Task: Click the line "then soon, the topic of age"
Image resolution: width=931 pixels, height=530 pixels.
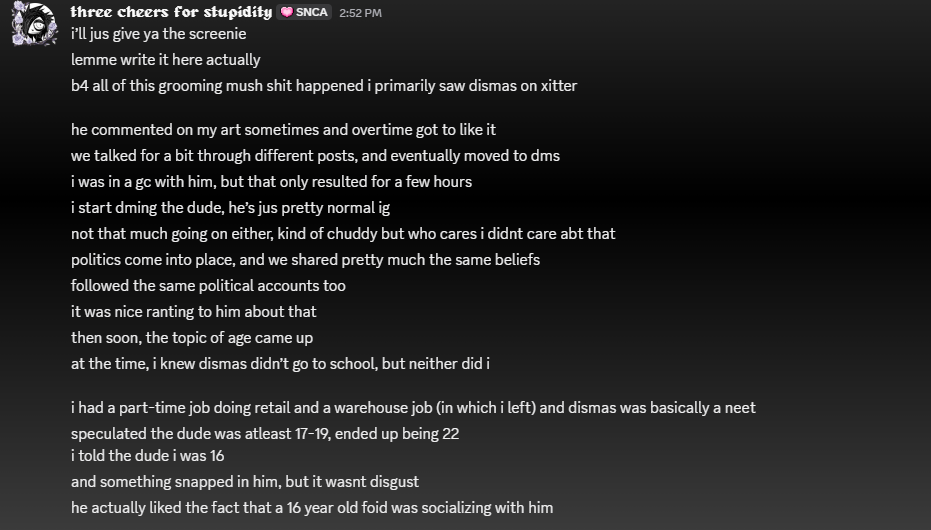Action: (192, 338)
